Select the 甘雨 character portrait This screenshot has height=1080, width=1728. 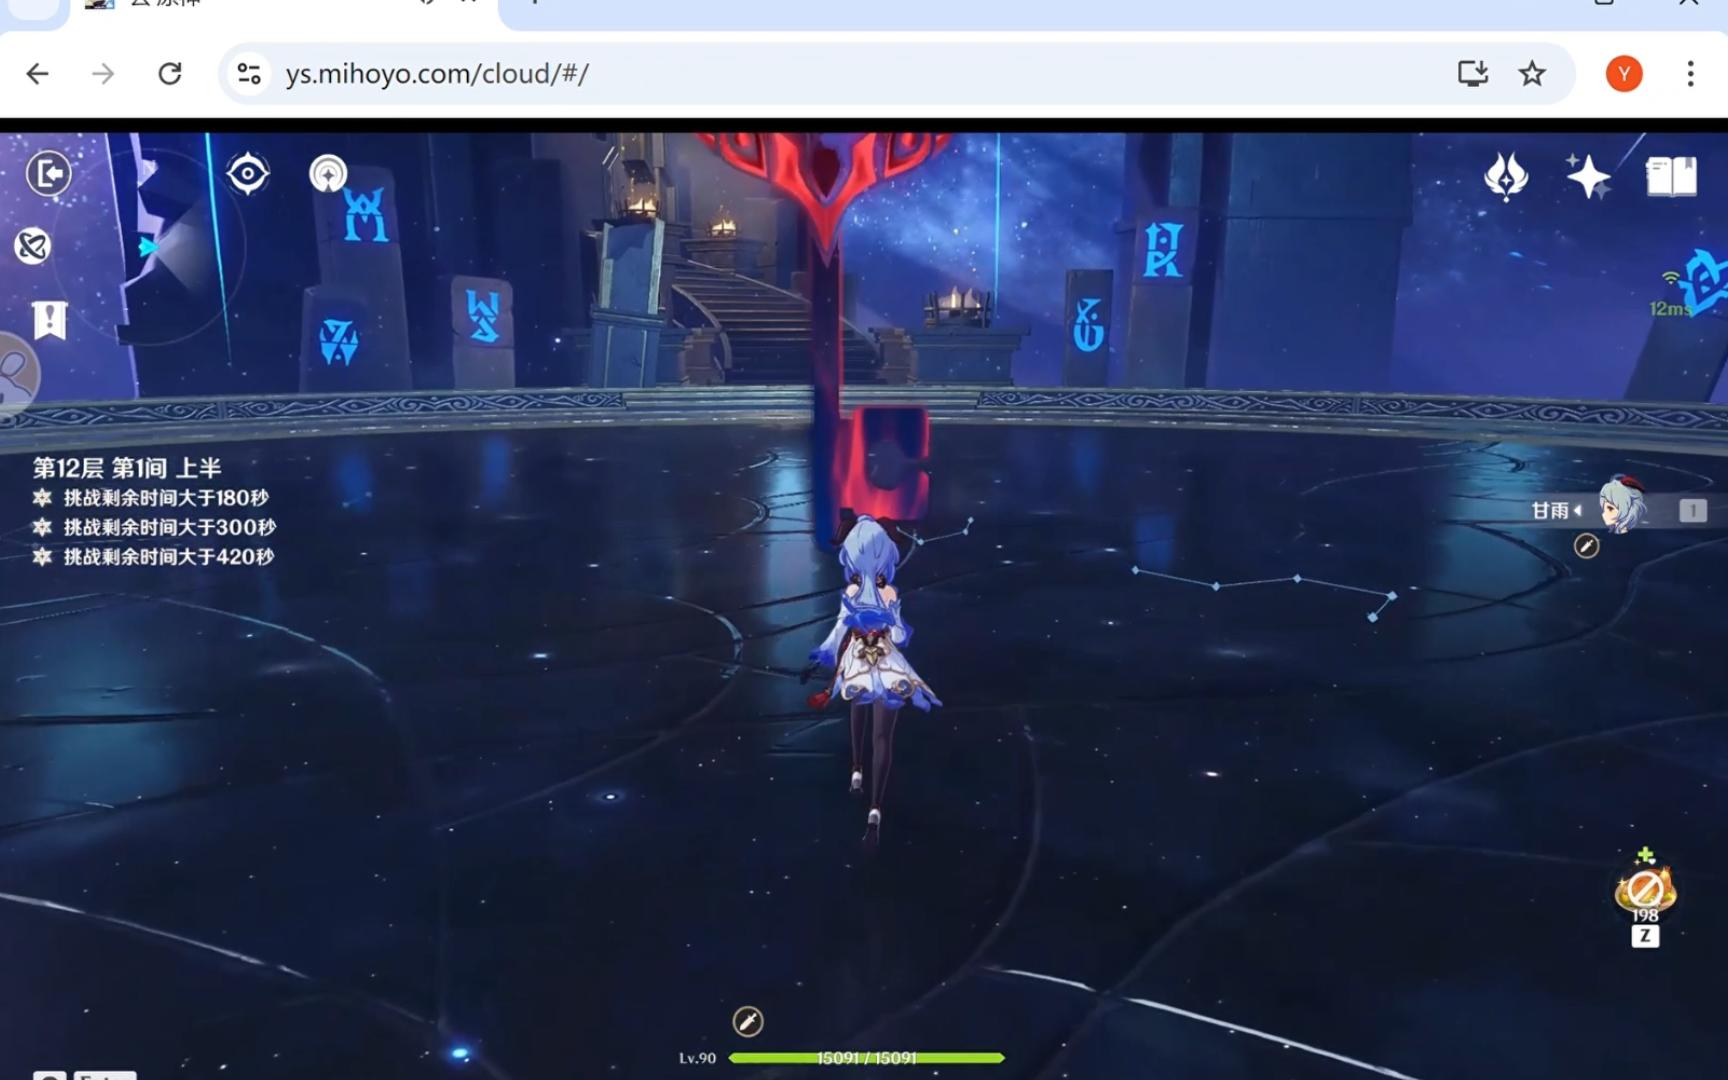tap(1621, 506)
